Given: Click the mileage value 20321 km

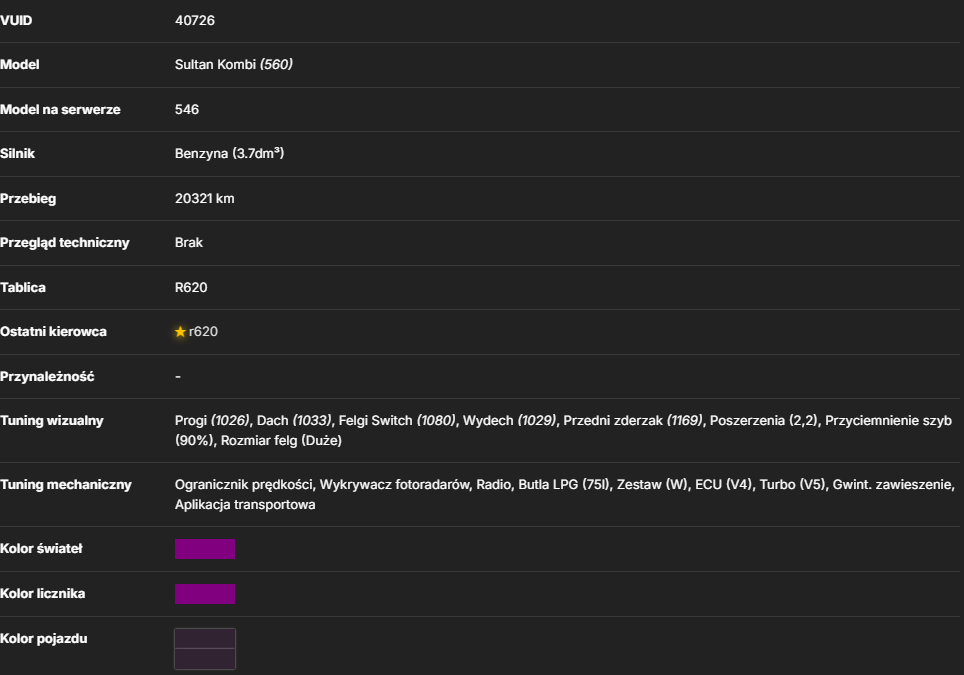Looking at the screenshot, I should tap(205, 199).
